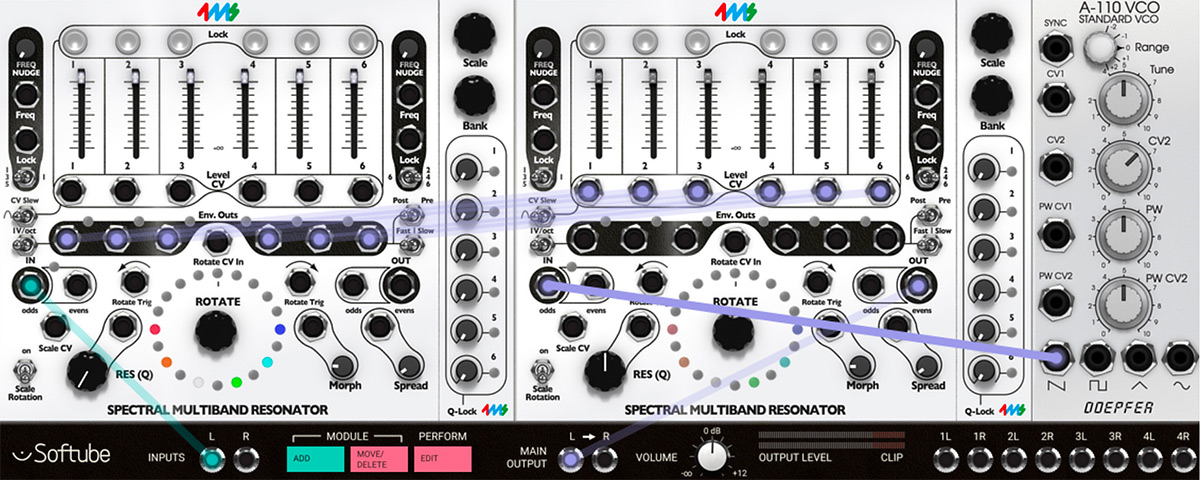Viewport: 1200px width, 480px height.
Task: Click the Tune knob on the A-110 VCO
Action: point(1123,100)
